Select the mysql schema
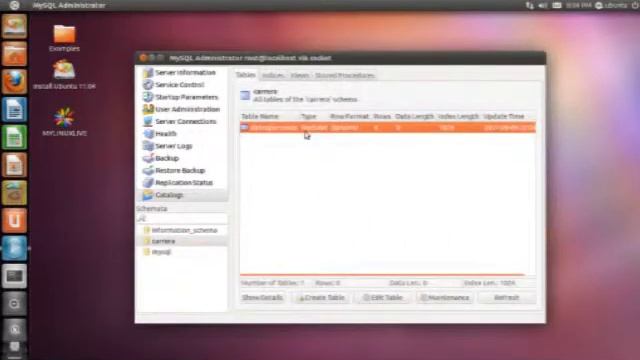This screenshot has width=640, height=360. (161, 252)
